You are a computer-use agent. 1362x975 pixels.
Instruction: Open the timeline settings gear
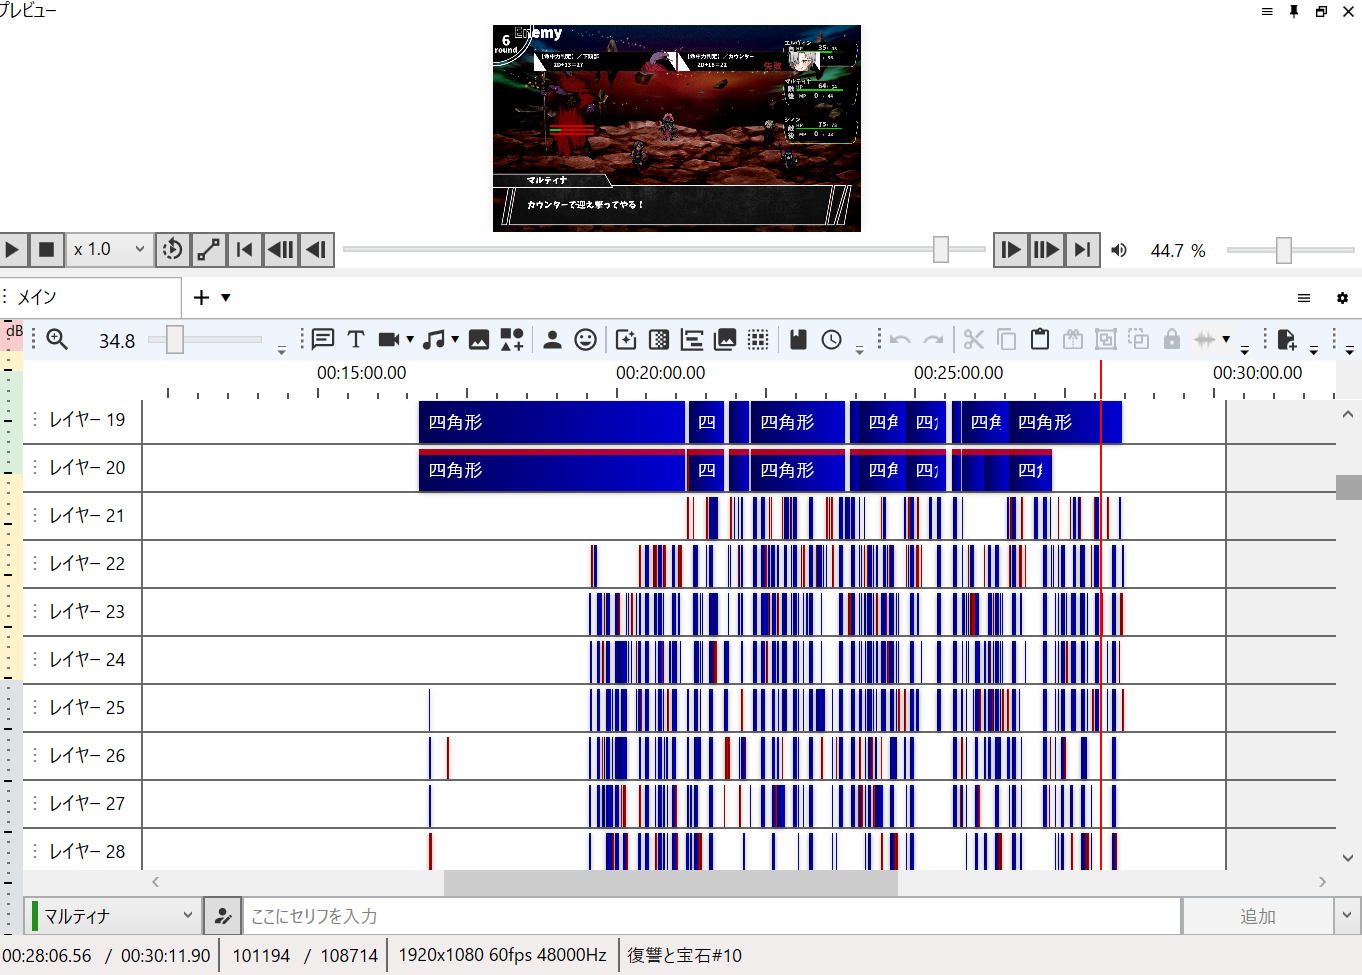[1342, 298]
